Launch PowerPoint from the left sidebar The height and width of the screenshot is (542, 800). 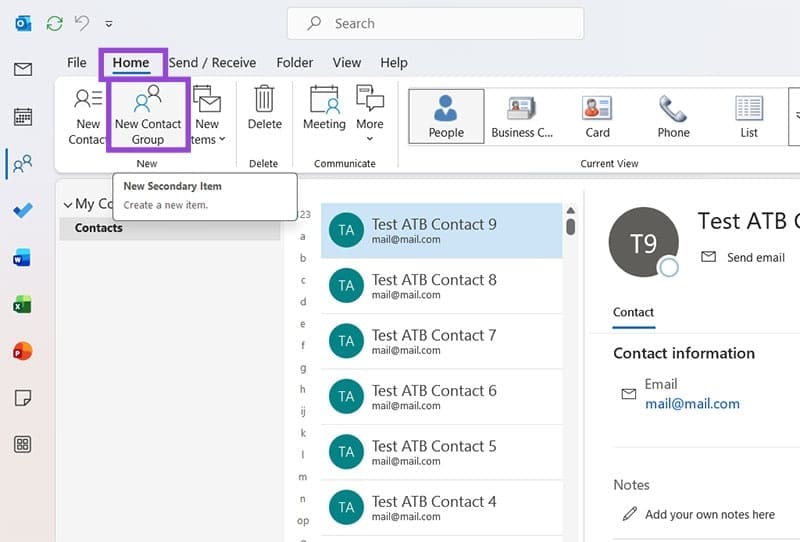pos(22,351)
